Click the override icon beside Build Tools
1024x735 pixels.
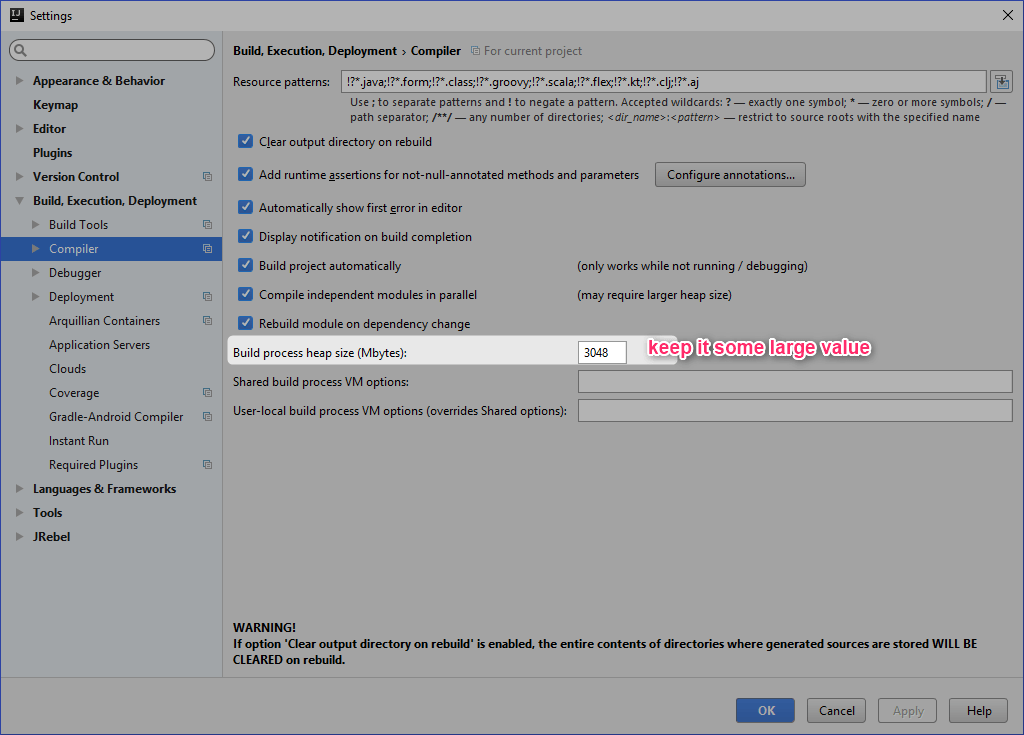207,224
